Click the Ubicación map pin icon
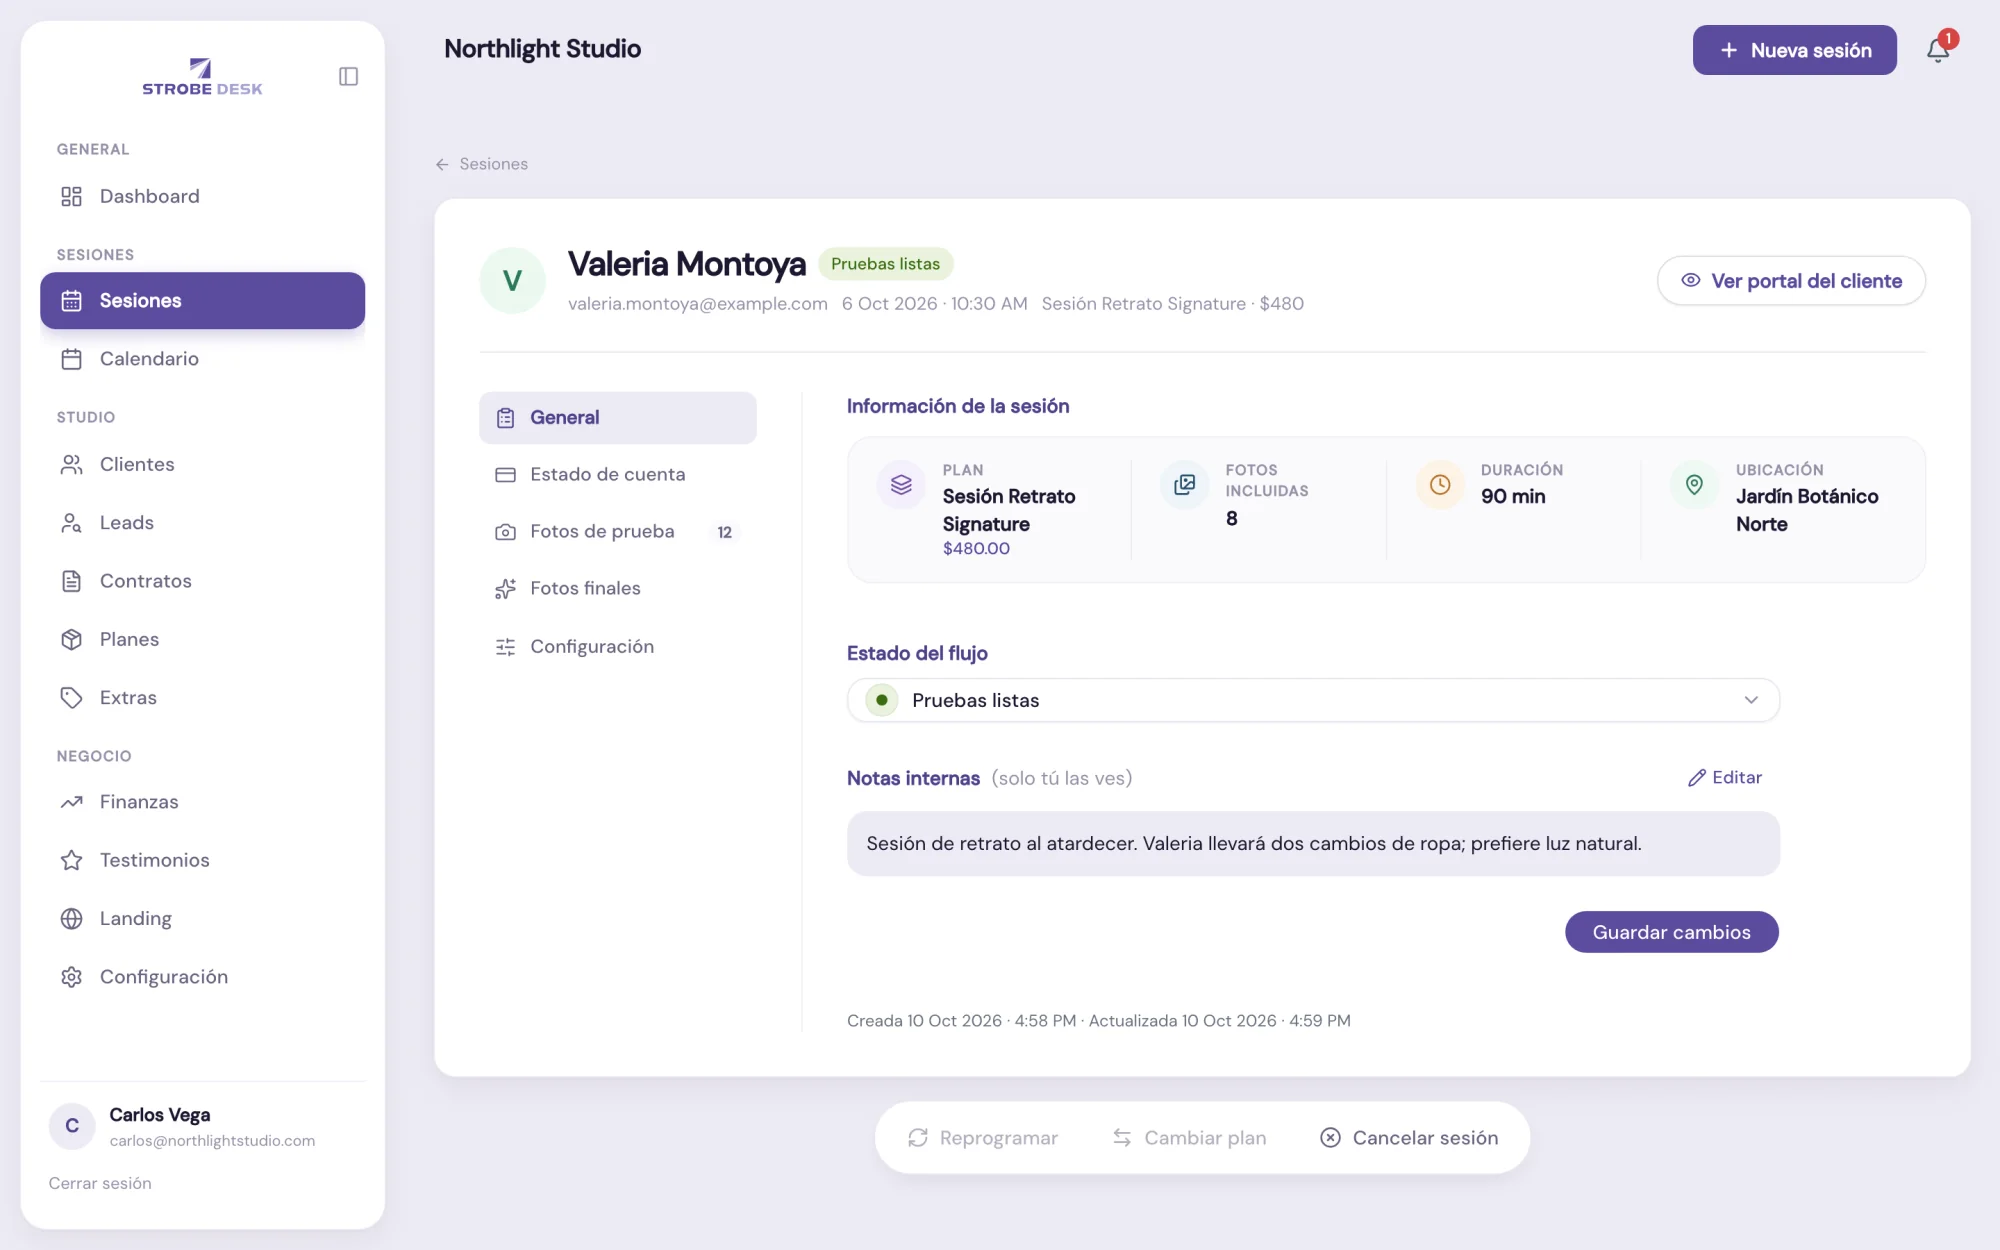Image resolution: width=2000 pixels, height=1250 pixels. tap(1694, 484)
